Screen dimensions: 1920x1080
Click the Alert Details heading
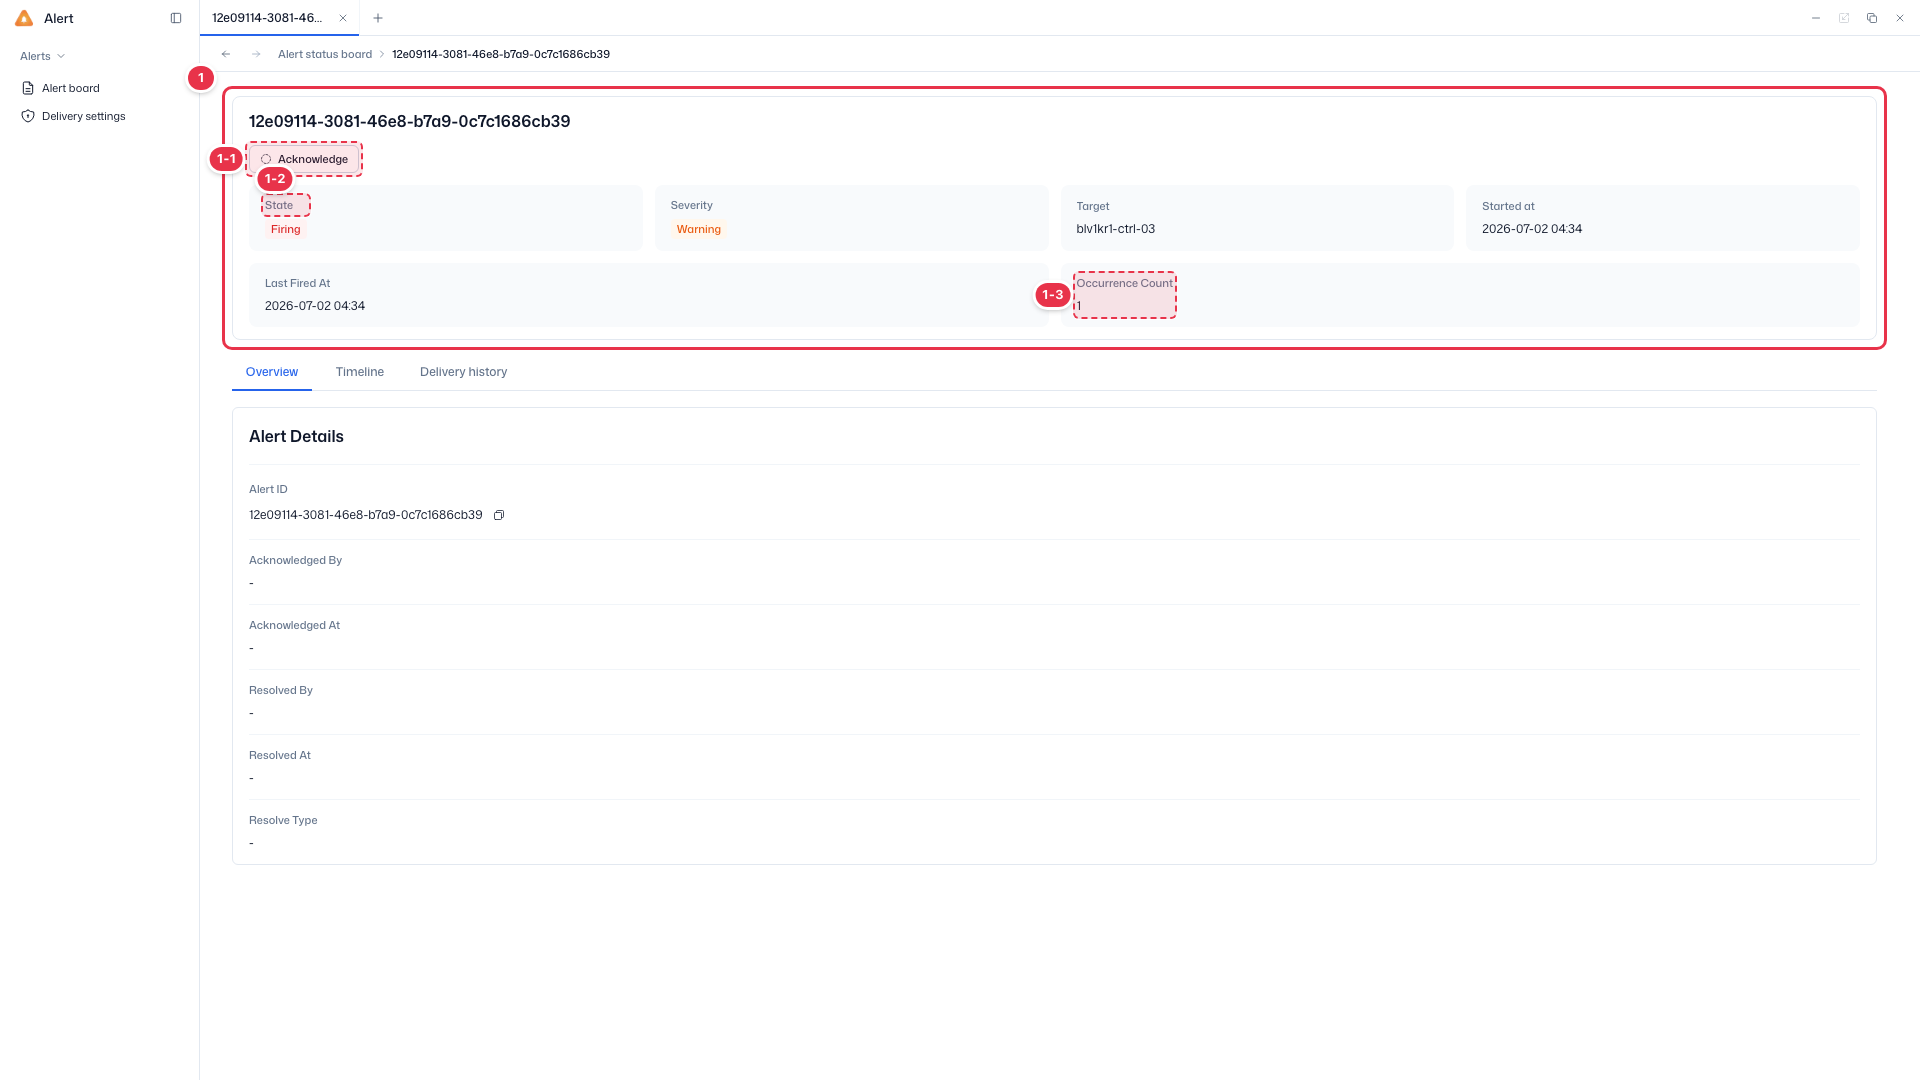point(296,437)
